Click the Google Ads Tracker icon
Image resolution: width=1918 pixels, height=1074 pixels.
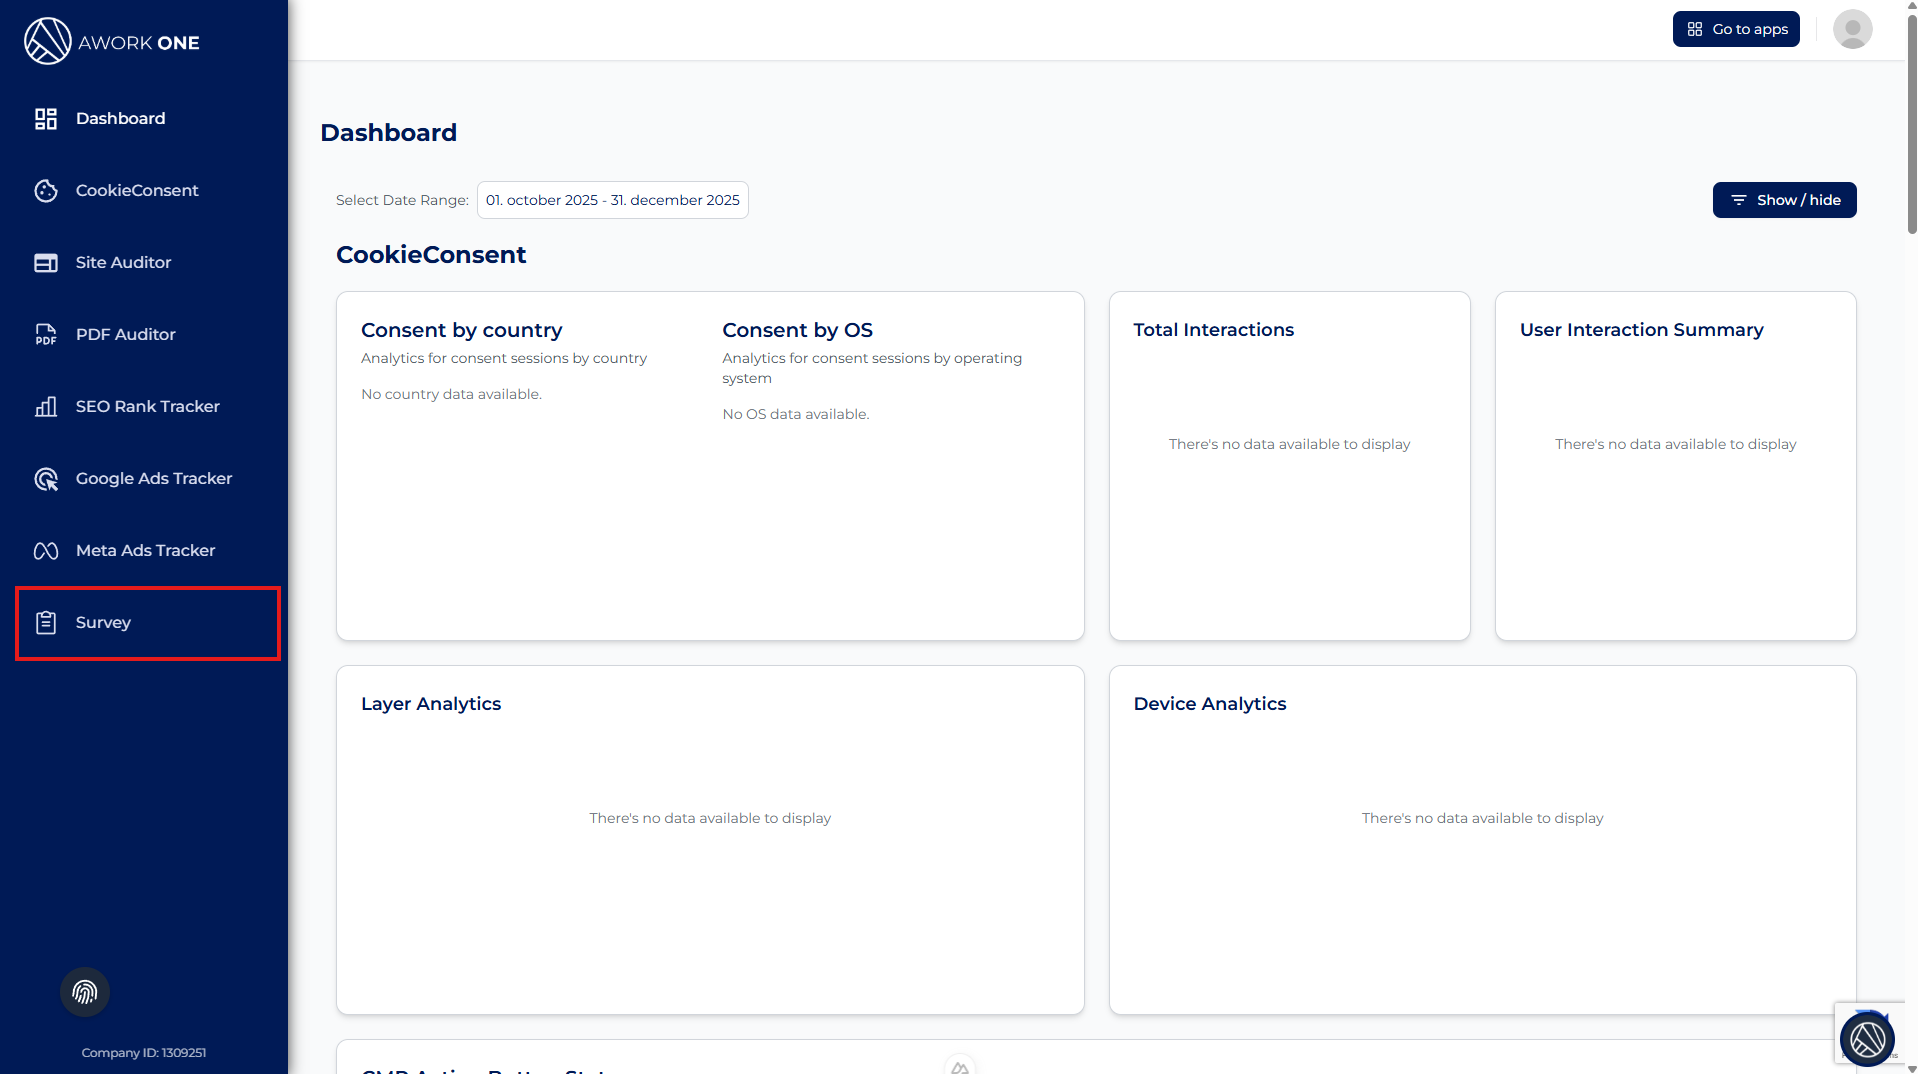click(x=46, y=479)
